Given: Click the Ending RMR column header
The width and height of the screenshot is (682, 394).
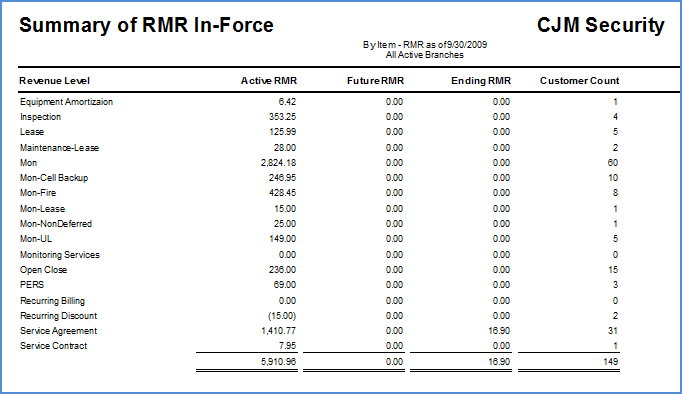Looking at the screenshot, I should (x=481, y=81).
